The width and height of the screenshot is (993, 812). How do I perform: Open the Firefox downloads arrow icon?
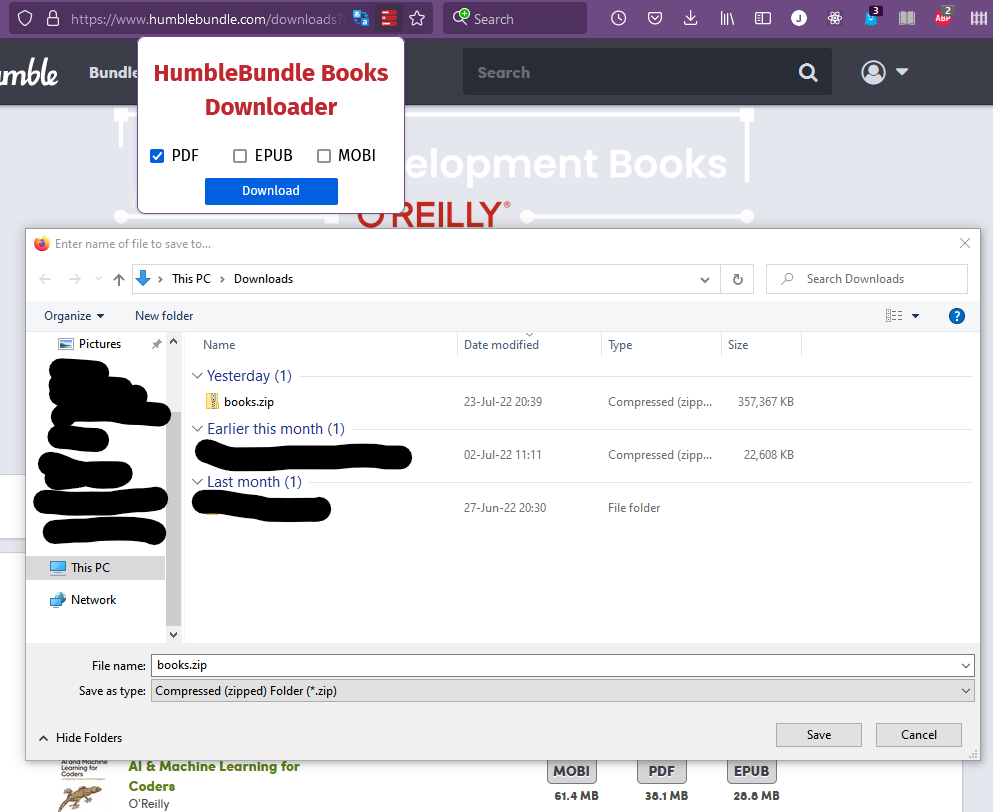click(691, 18)
